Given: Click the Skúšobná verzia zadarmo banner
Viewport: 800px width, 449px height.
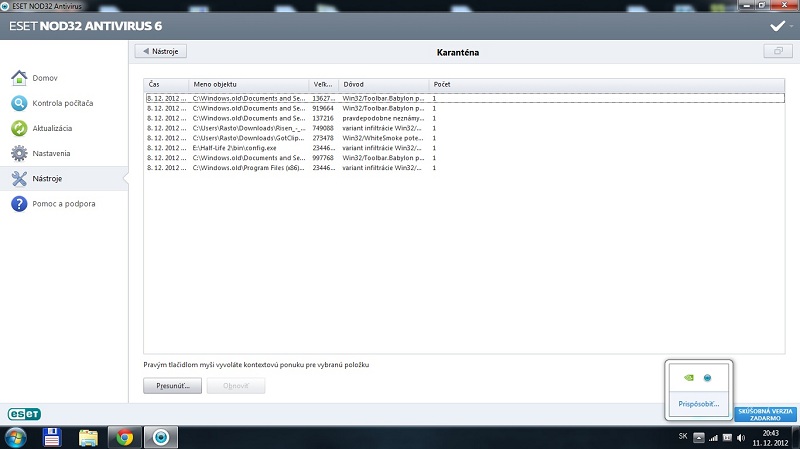Looking at the screenshot, I should pos(765,414).
